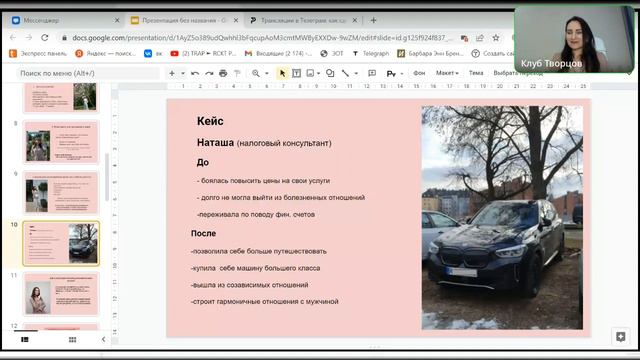
Task: Click the site lock padlock icon
Action: point(64,38)
